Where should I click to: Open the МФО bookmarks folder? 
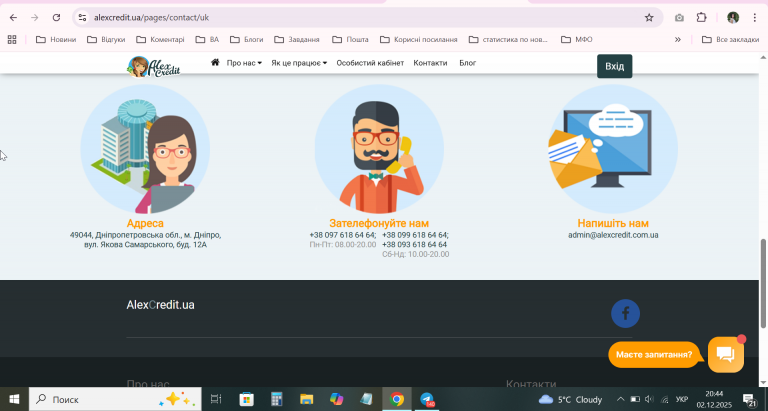click(x=576, y=40)
